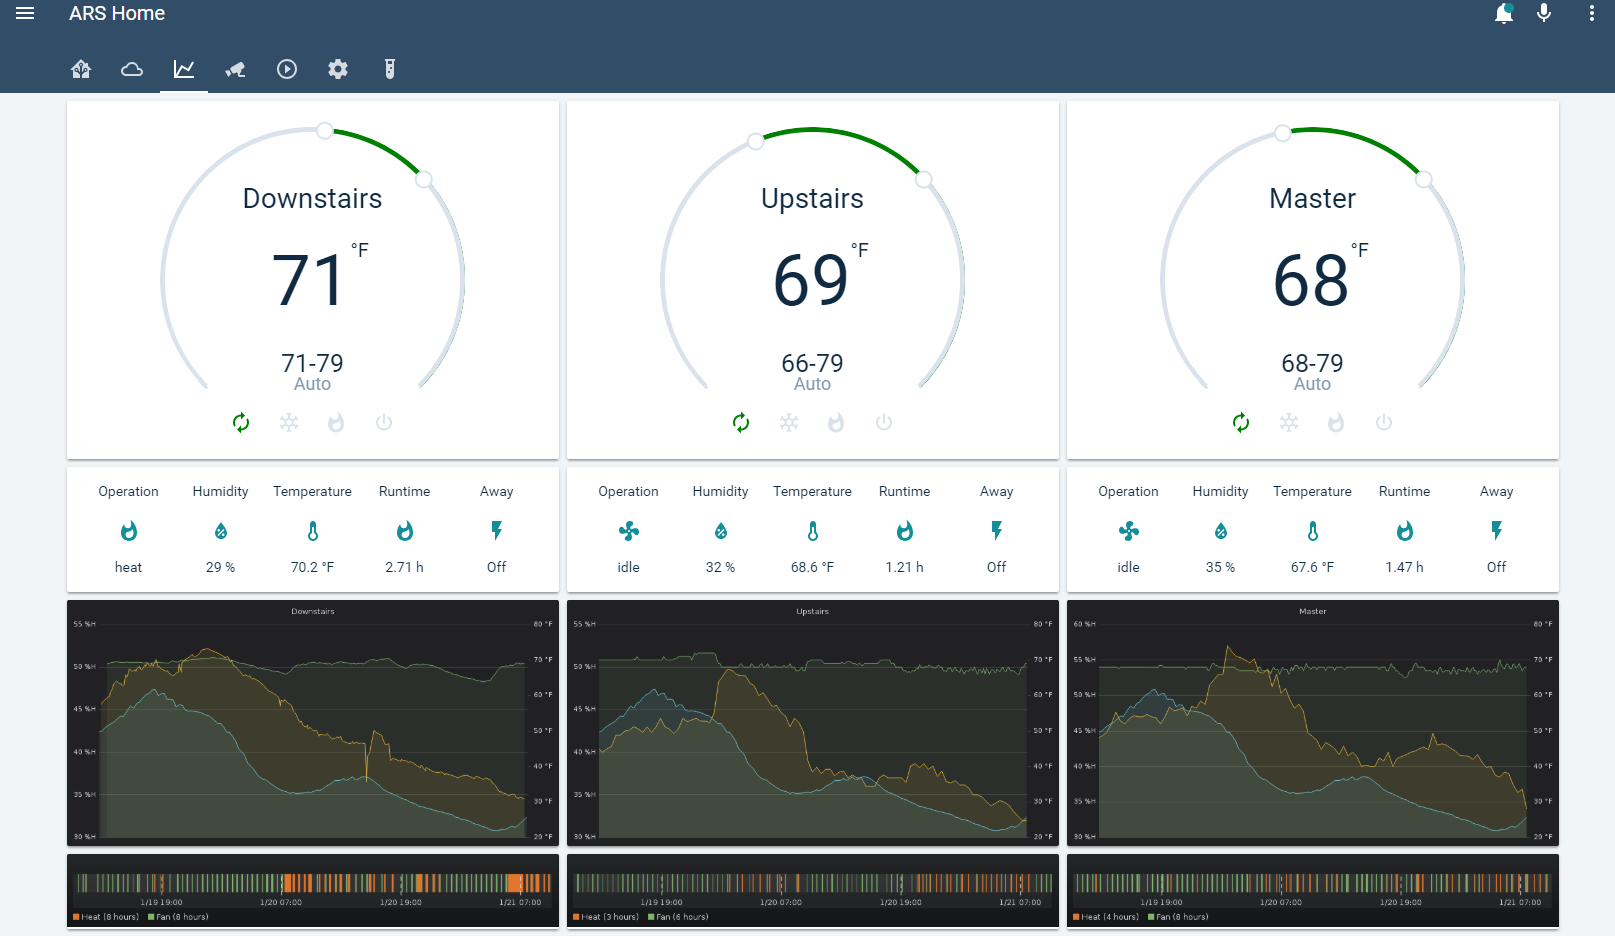Open the sidebar hamburger menu
Viewport: 1615px width, 936px height.
coord(24,14)
